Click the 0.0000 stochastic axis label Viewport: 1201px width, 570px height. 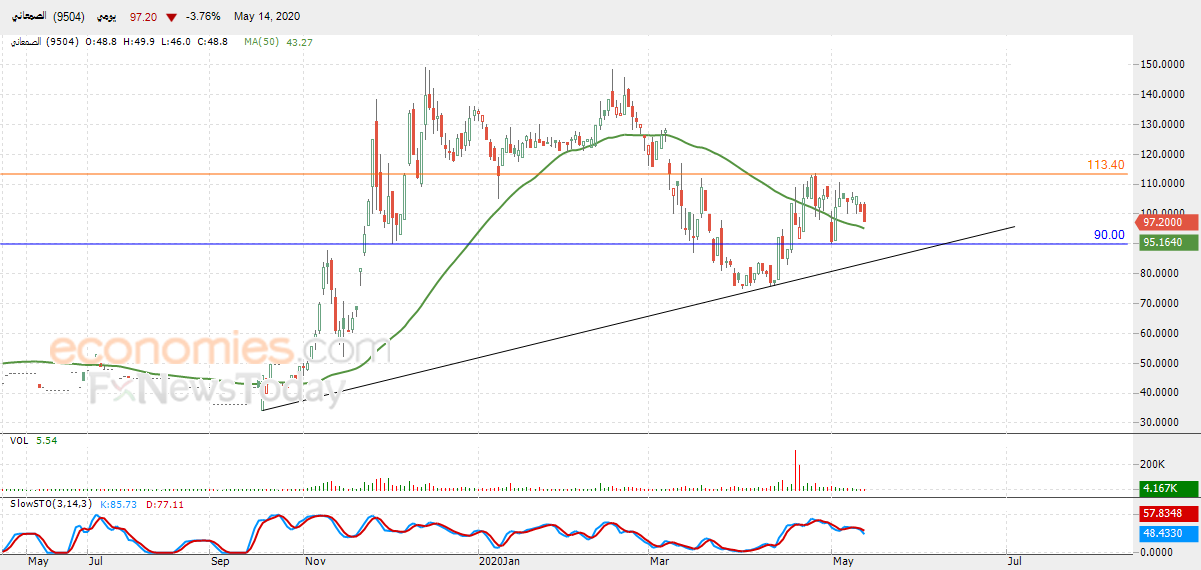(1156, 552)
